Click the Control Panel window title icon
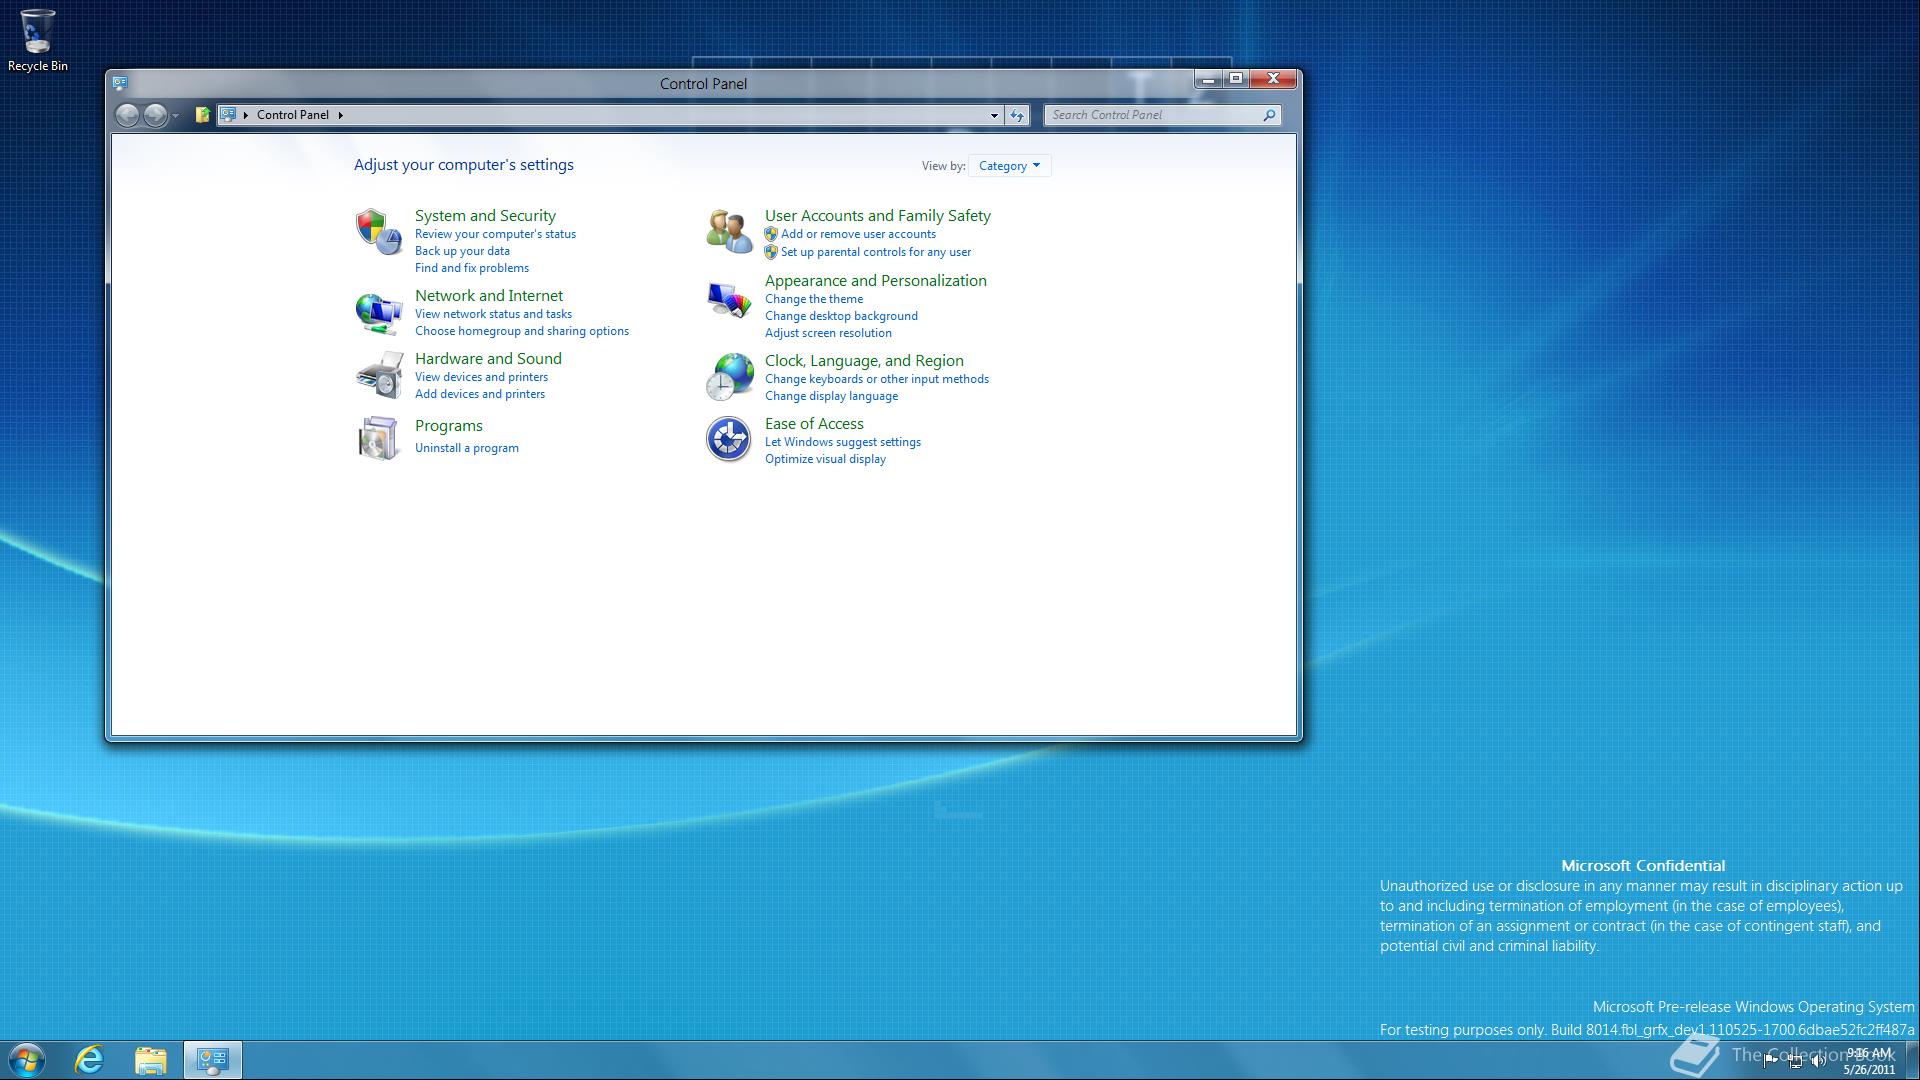Viewport: 1920px width, 1080px height. pyautogui.click(x=120, y=83)
